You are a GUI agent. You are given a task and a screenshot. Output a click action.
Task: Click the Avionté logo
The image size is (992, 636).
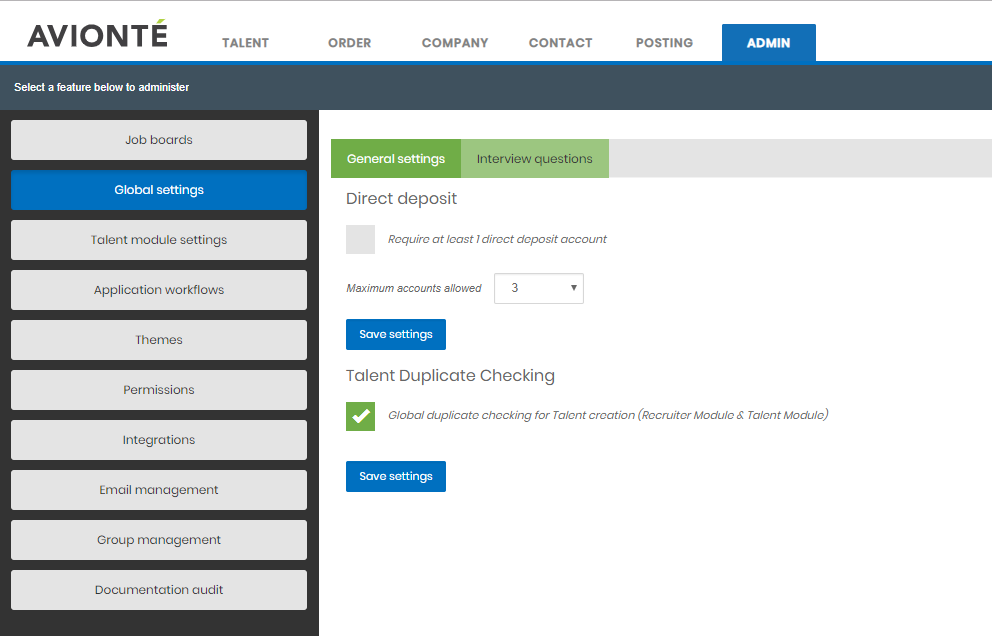click(x=97, y=34)
